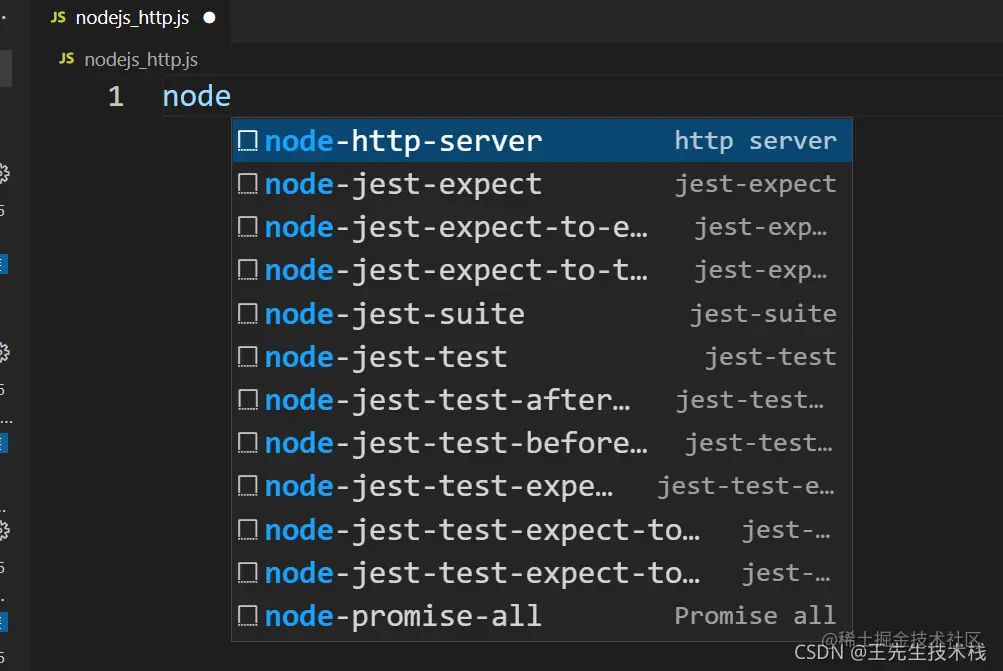This screenshot has width=1003, height=671.
Task: Choose the node-jest-test-after… suggestion
Action: [x=542, y=400]
